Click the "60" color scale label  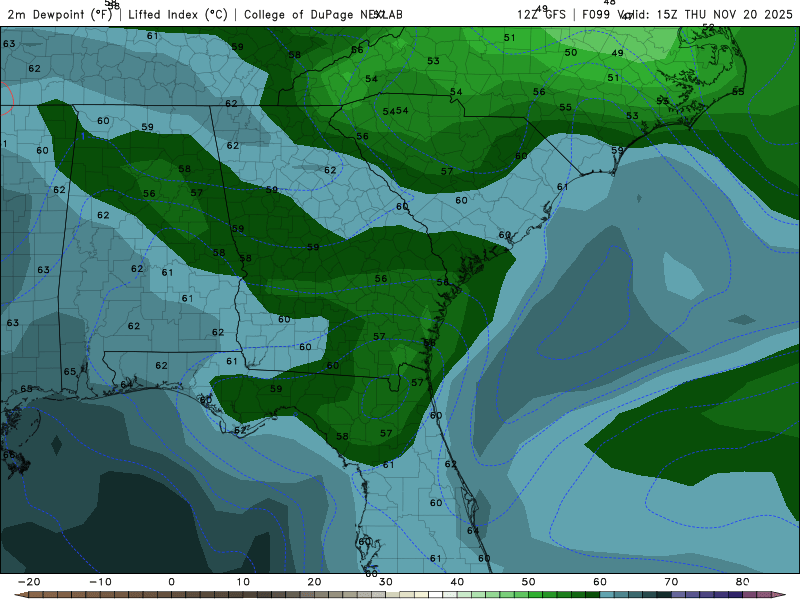point(600,582)
